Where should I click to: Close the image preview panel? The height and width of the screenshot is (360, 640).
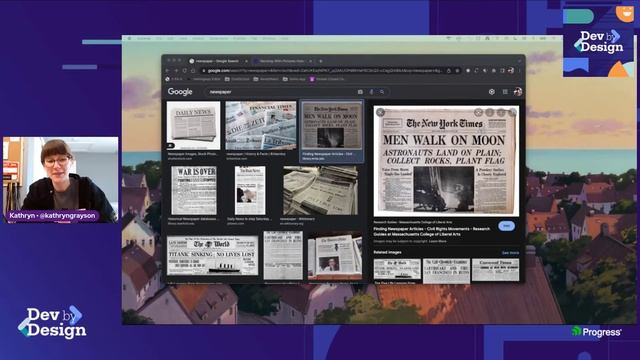point(380,112)
